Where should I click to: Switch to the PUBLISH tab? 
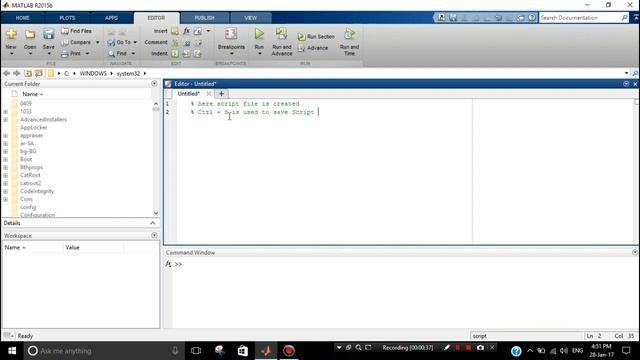[204, 18]
